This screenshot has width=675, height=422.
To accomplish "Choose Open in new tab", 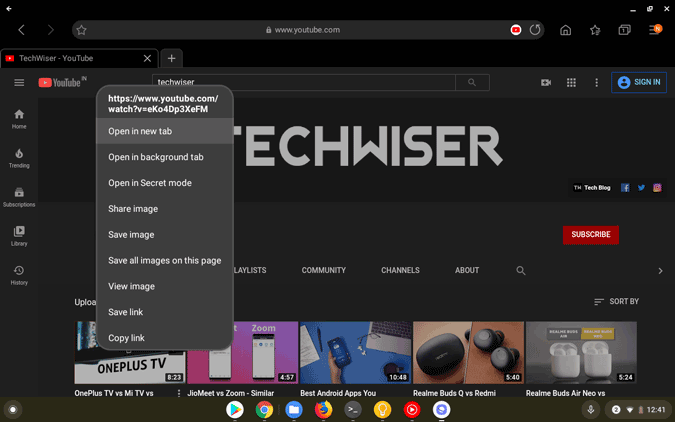I will pyautogui.click(x=165, y=131).
